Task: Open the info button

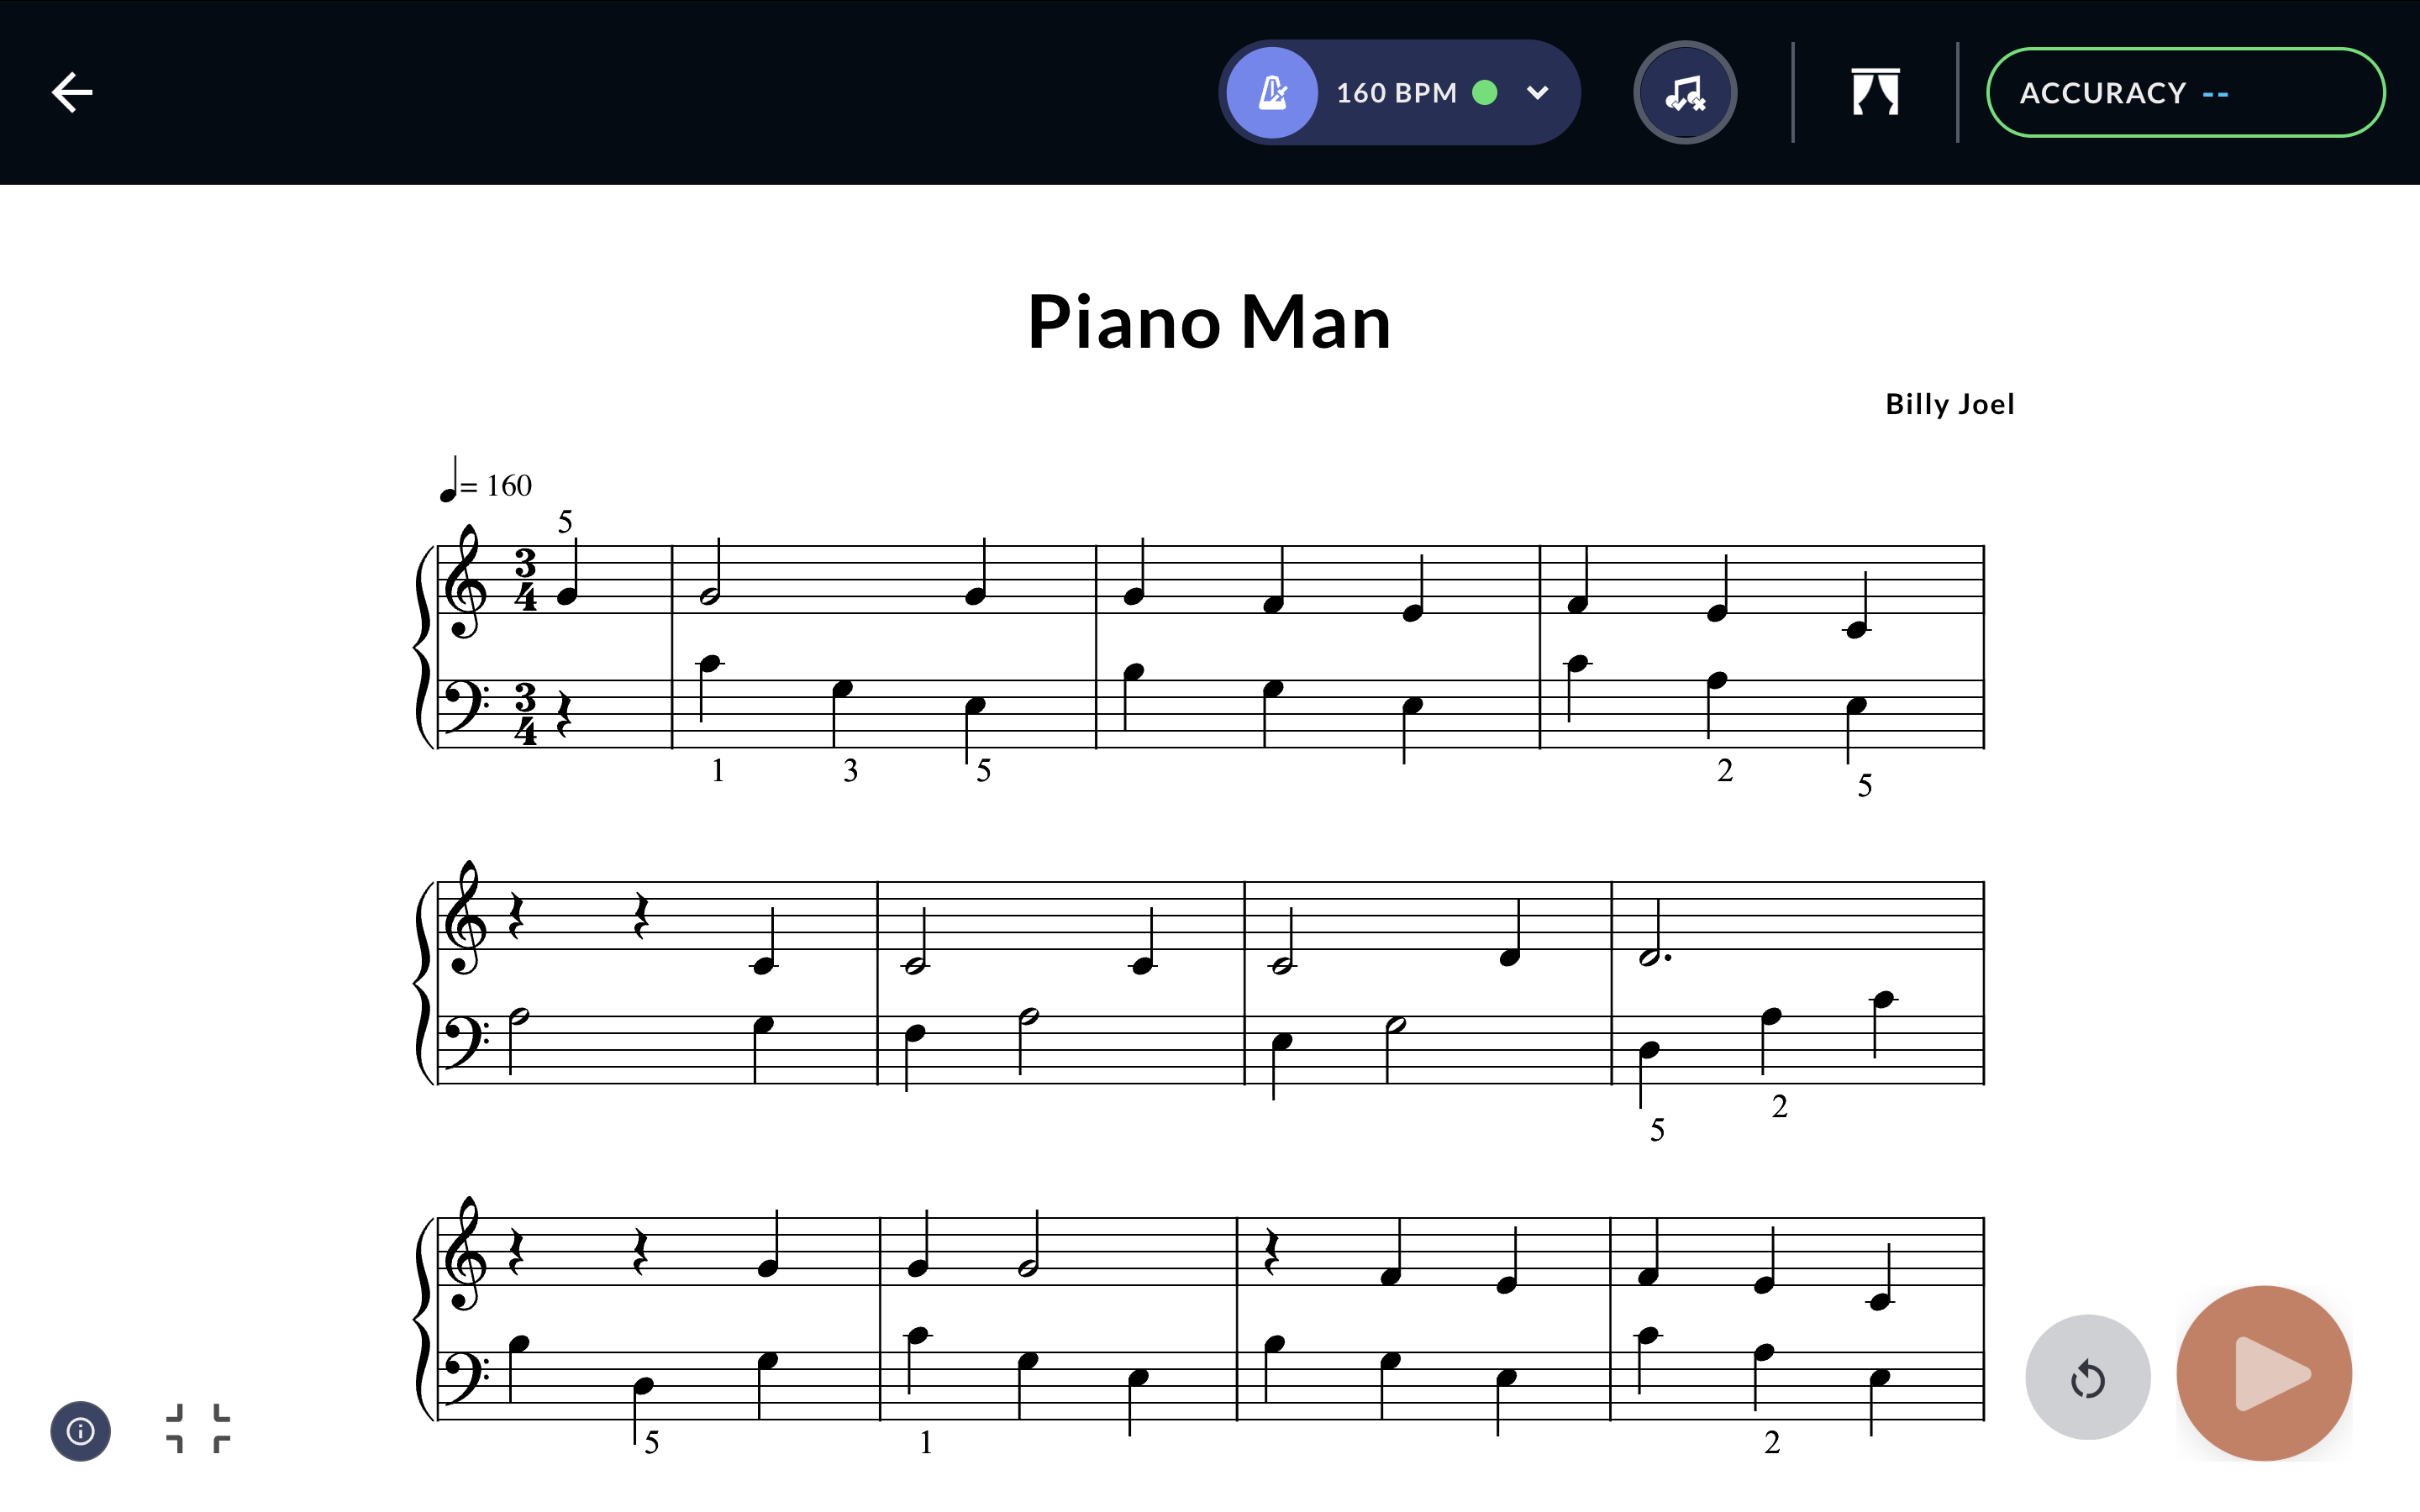Action: [x=81, y=1431]
